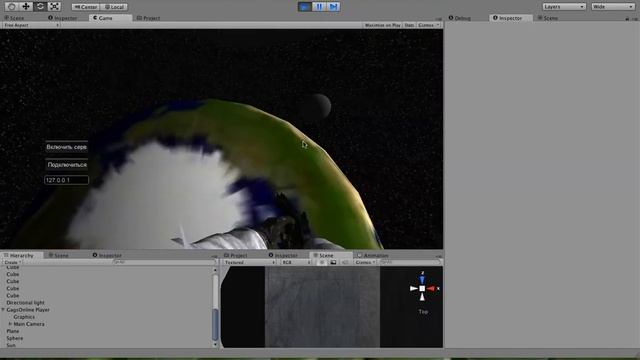Click the Hierarchy scroll-down arrow
This screenshot has width=640, height=360.
tap(216, 344)
